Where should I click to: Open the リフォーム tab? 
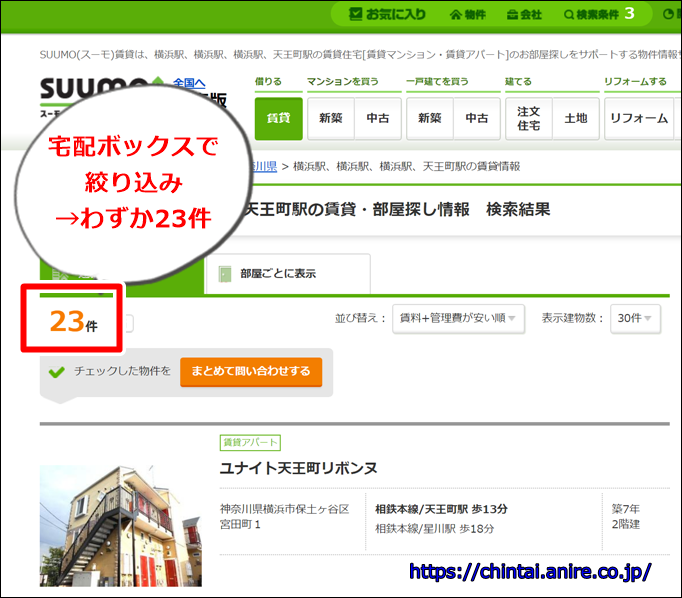[639, 118]
